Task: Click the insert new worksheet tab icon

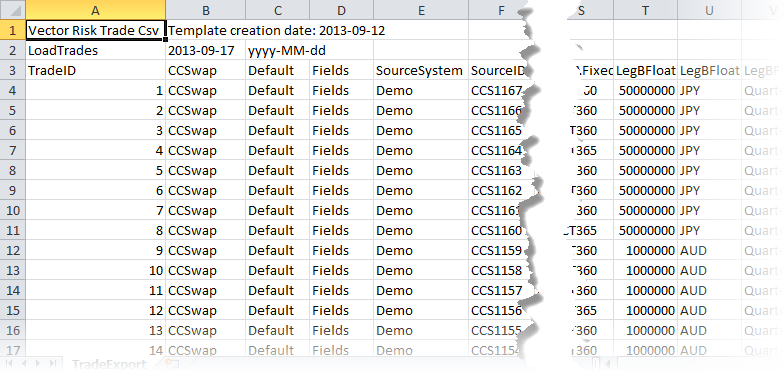Action: [x=172, y=363]
